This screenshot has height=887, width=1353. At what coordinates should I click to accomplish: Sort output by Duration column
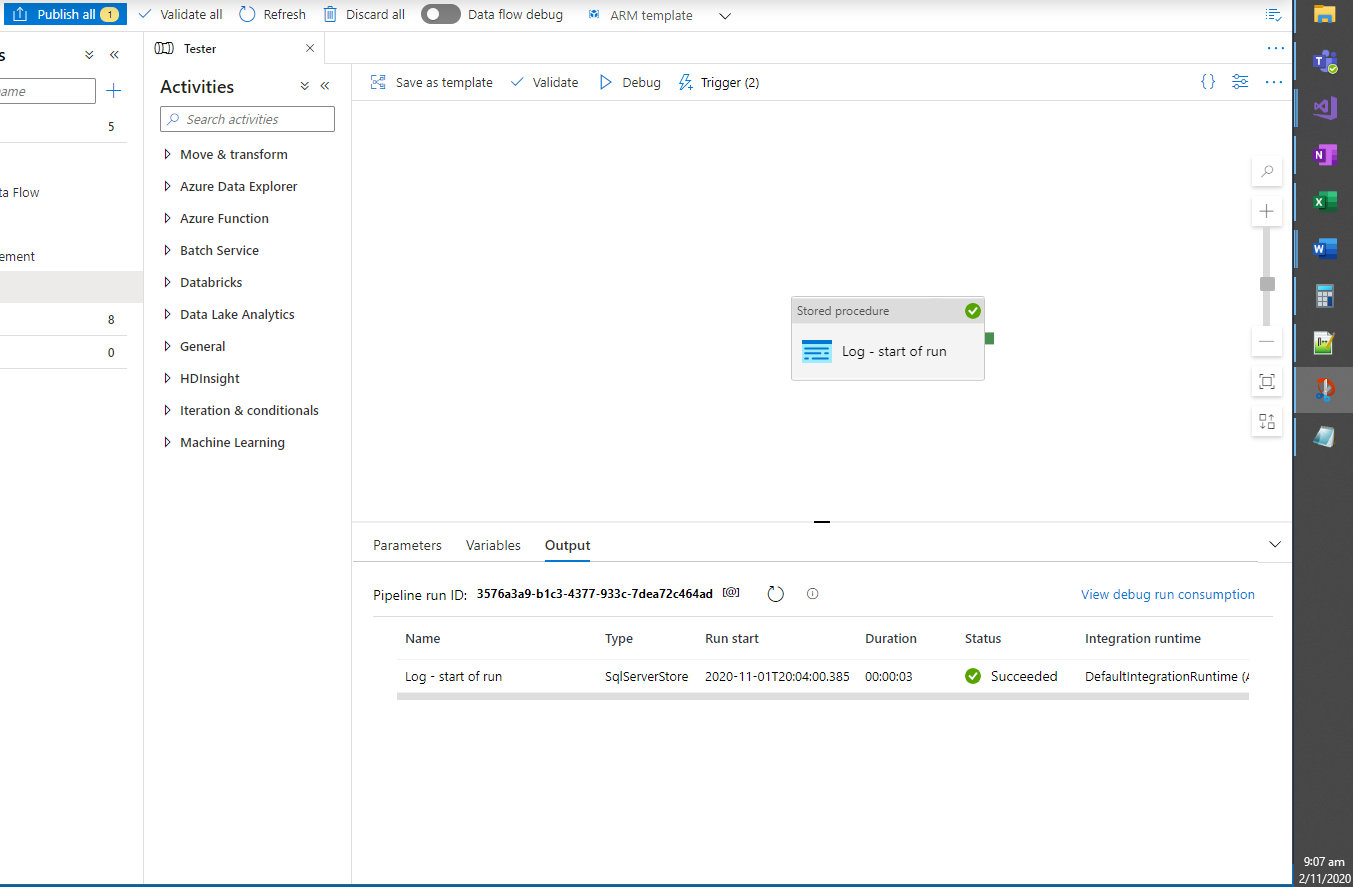tap(890, 639)
